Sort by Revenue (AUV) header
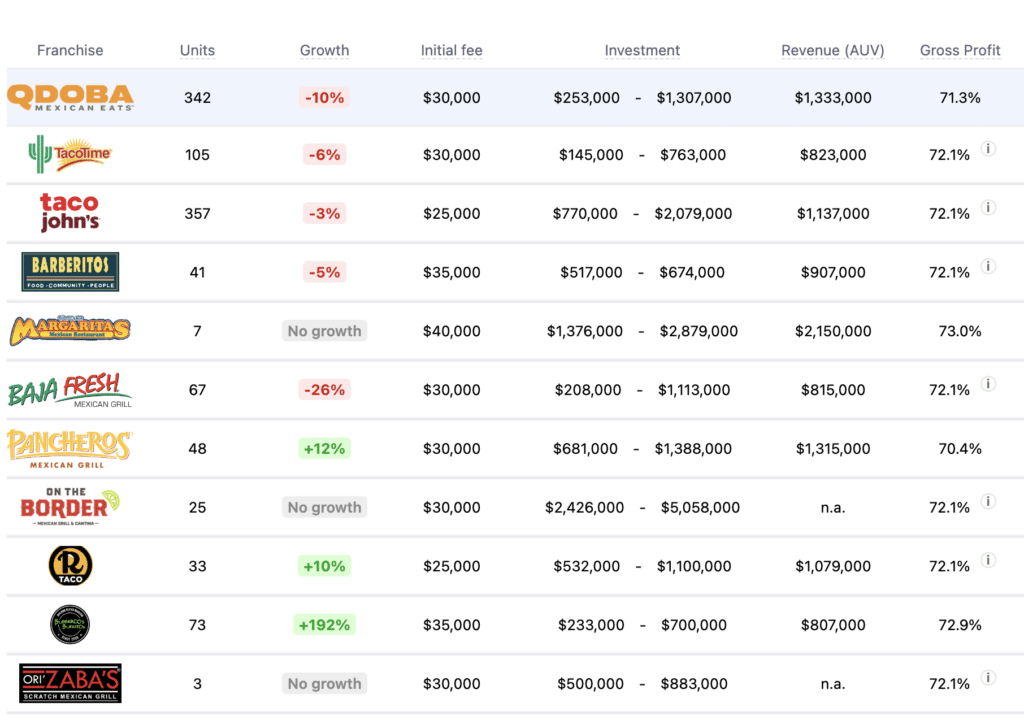The image size is (1024, 720). tap(833, 50)
